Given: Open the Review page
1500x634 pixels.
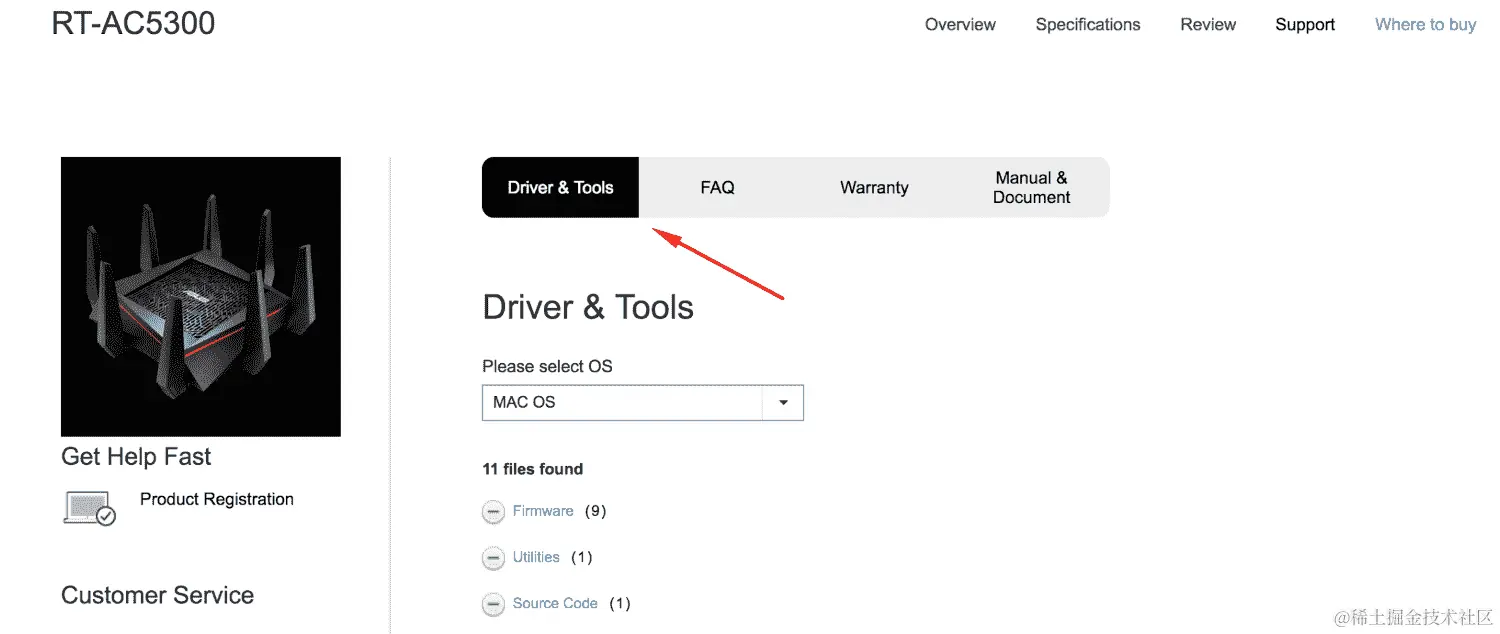Looking at the screenshot, I should 1208,25.
